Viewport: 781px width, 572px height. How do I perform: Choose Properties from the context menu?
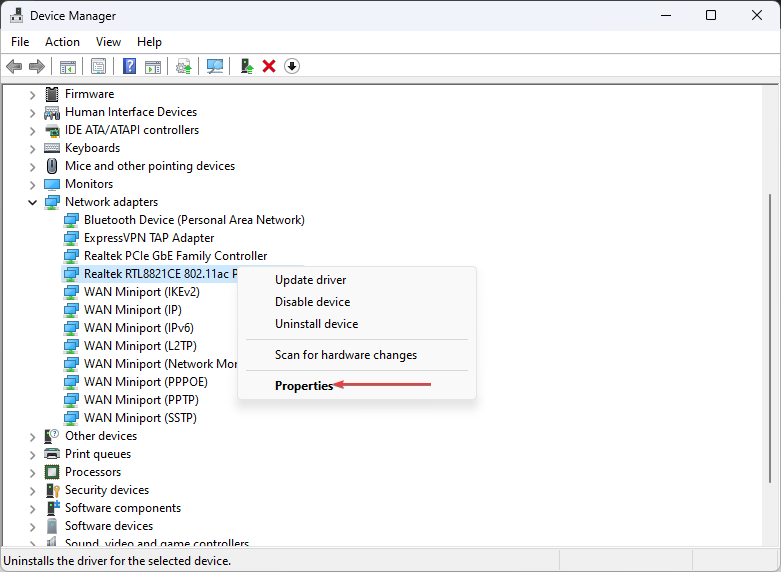(x=303, y=386)
